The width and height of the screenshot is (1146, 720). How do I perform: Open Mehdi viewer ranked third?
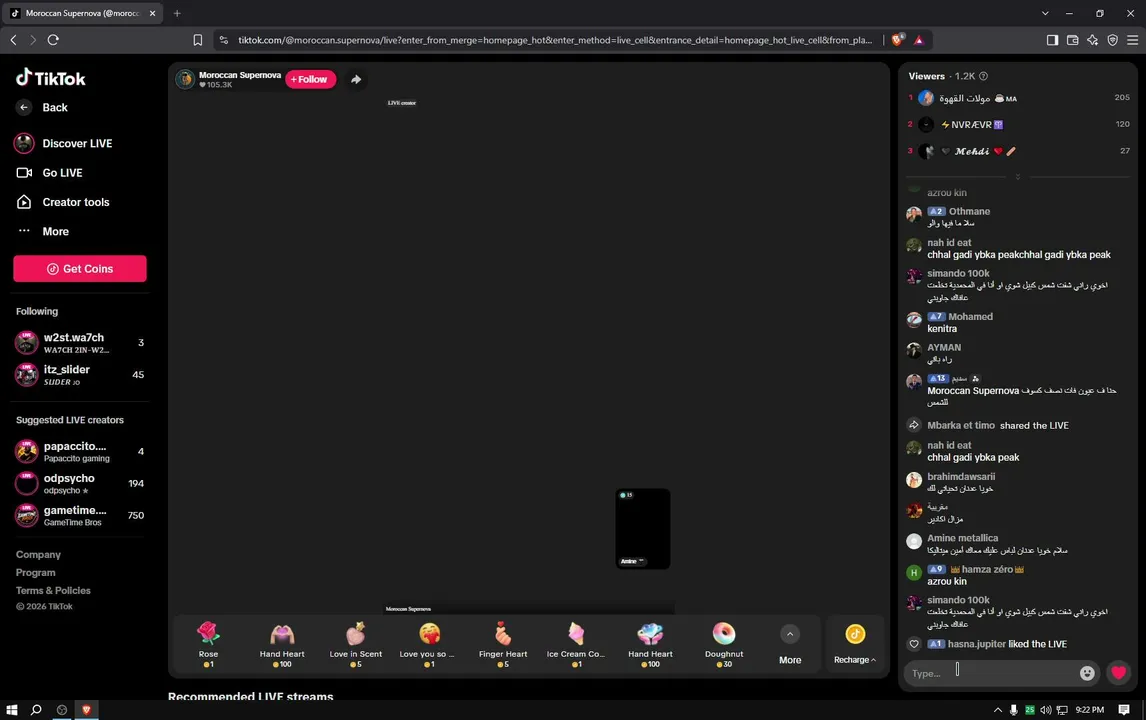pyautogui.click(x=1019, y=151)
